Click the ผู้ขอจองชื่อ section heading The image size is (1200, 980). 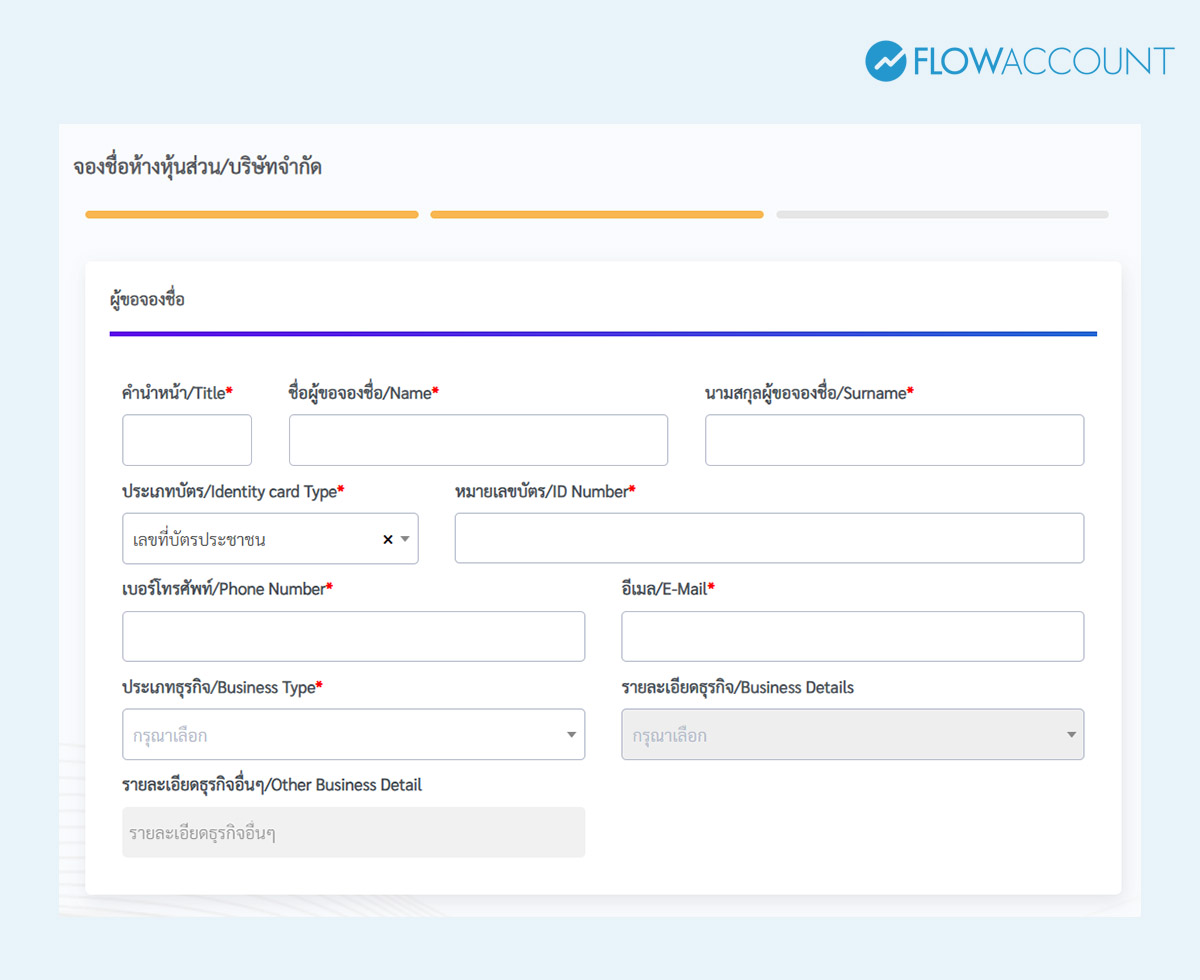(147, 299)
